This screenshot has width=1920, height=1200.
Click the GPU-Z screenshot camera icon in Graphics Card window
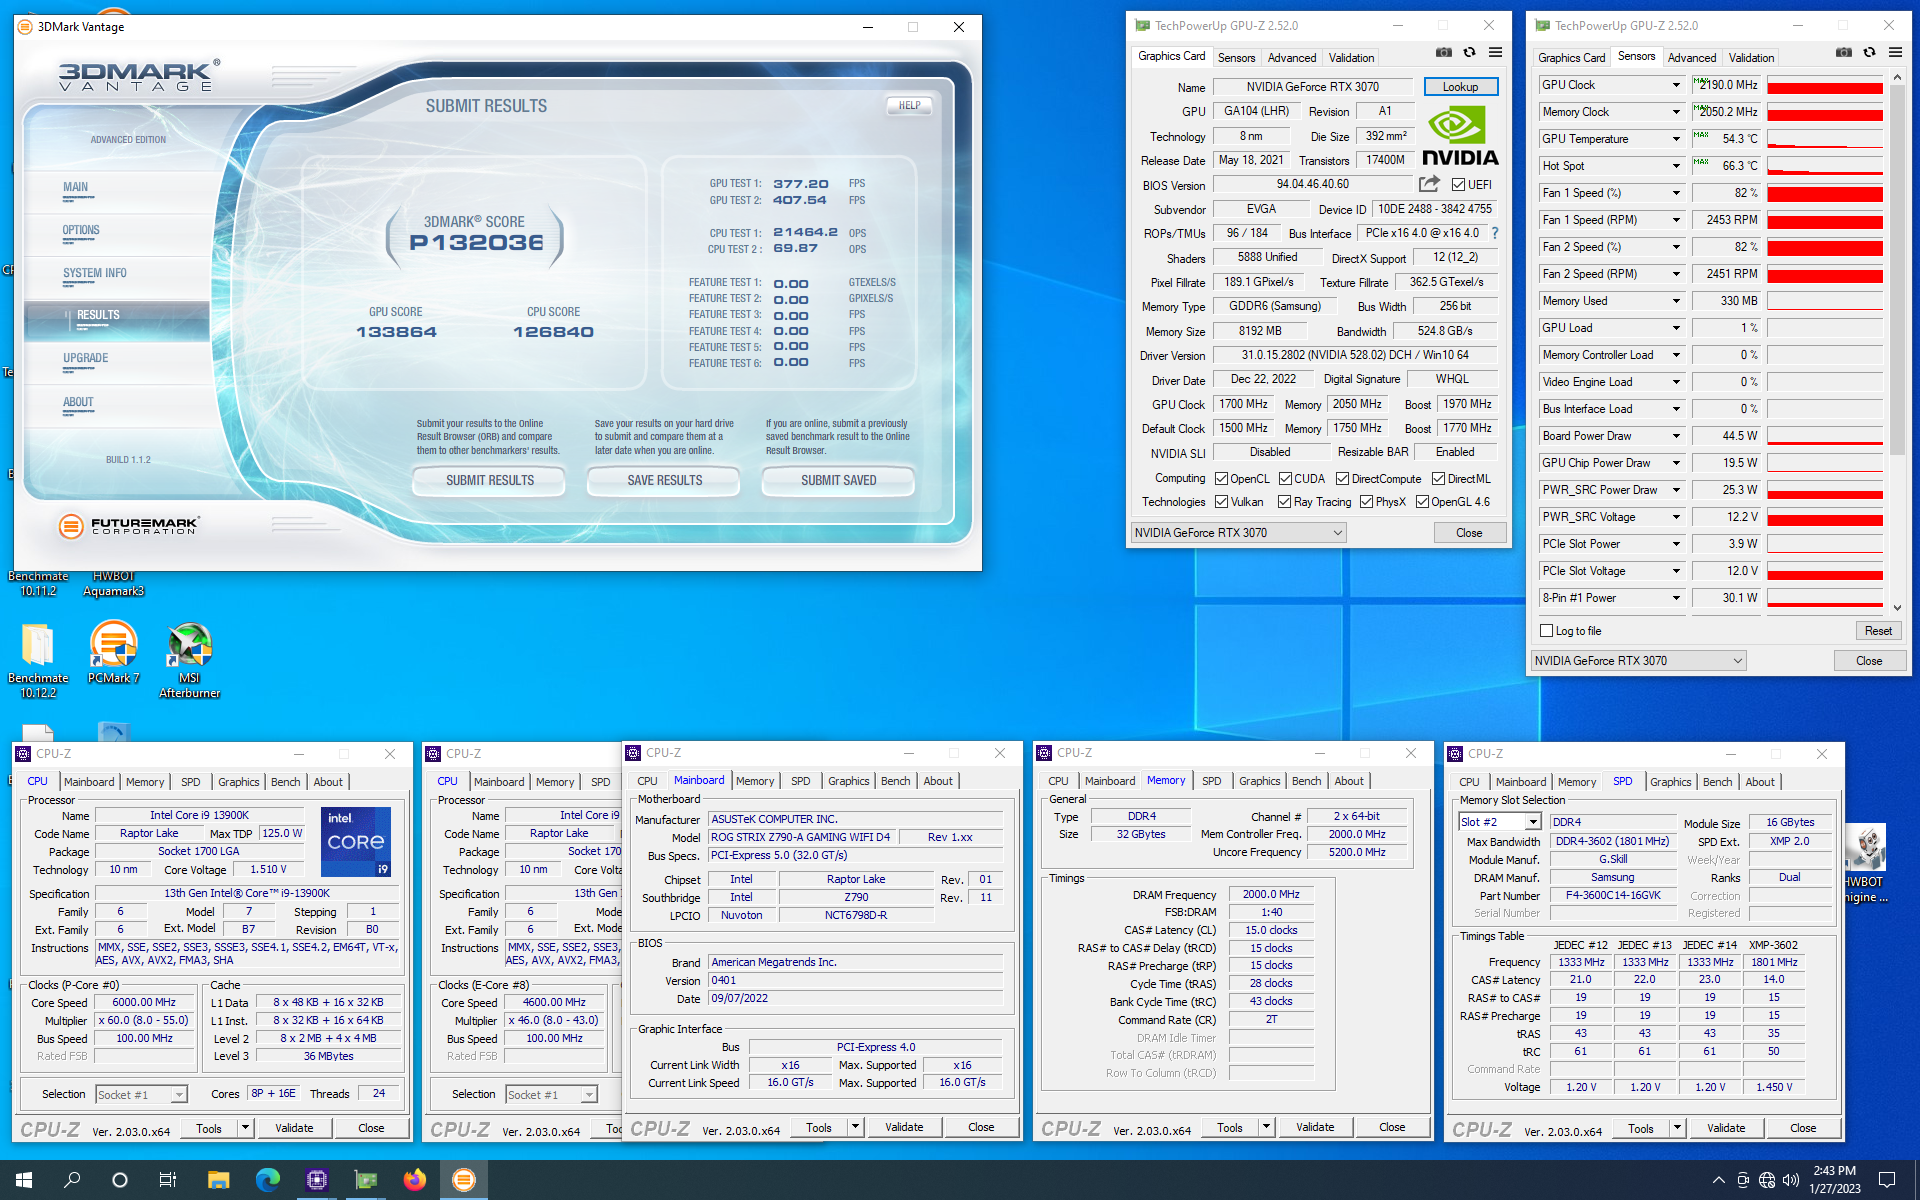tap(1443, 53)
